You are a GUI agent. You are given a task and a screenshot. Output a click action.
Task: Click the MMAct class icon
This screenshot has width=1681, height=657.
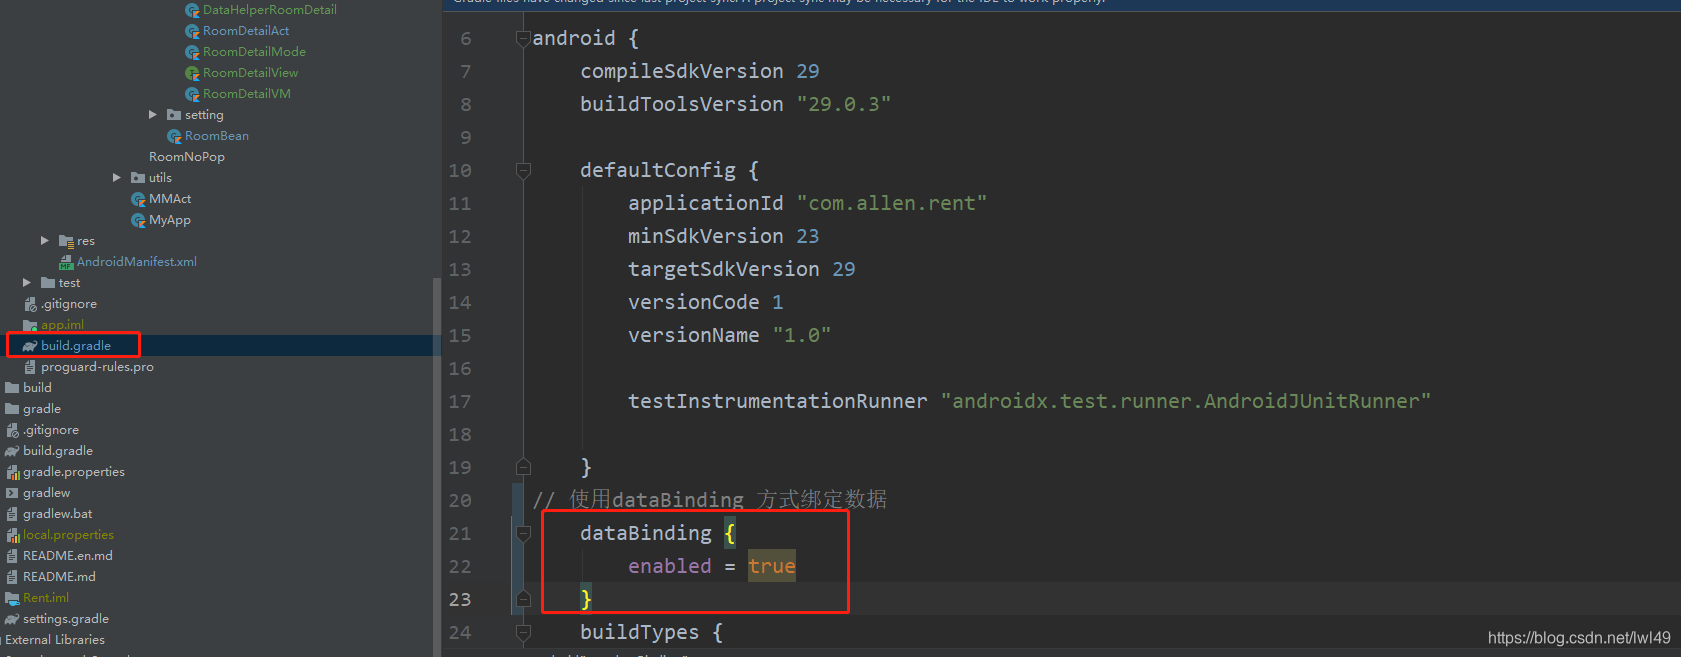138,199
